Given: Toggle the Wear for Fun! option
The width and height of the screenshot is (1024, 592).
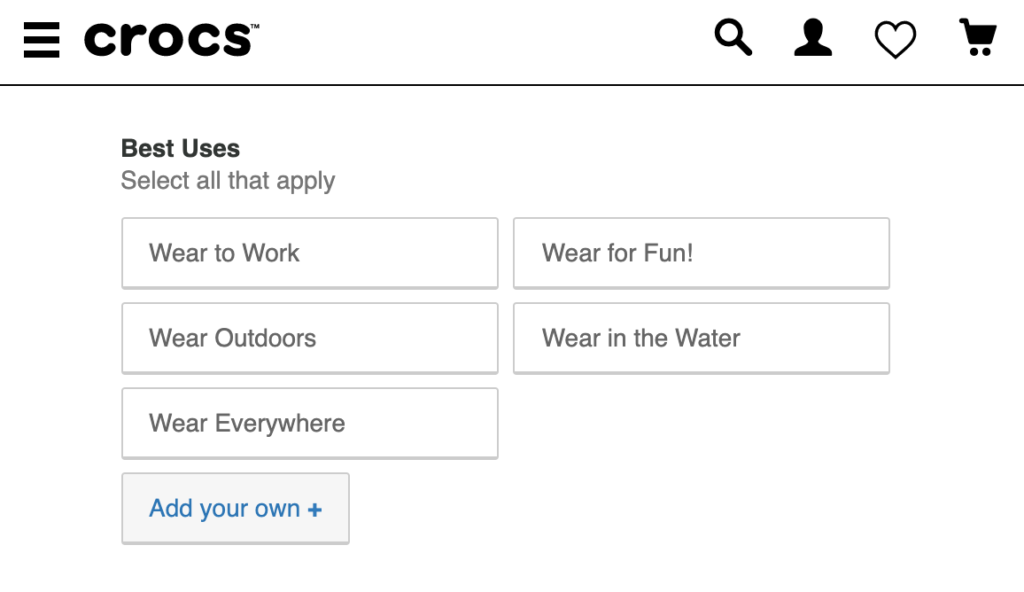Looking at the screenshot, I should [x=701, y=253].
